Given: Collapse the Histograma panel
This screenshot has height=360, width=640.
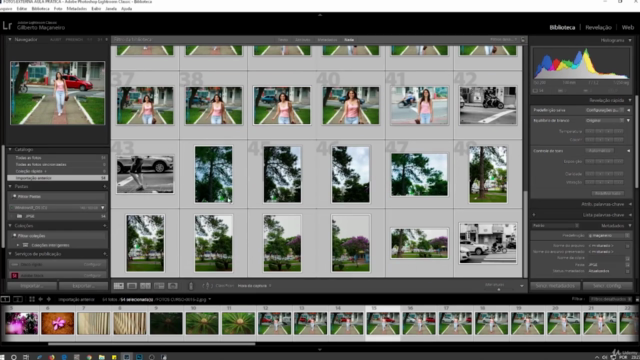Looking at the screenshot, I should coord(630,40).
